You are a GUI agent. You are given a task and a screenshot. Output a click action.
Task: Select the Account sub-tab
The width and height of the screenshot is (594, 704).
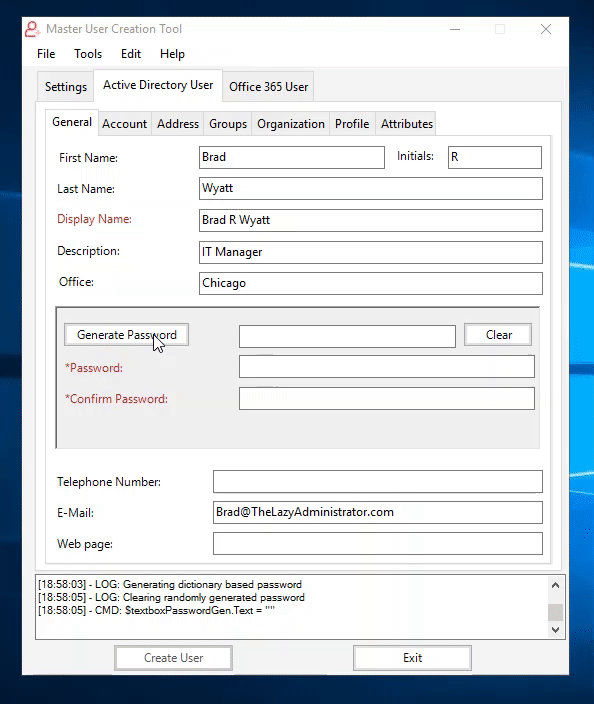point(124,124)
